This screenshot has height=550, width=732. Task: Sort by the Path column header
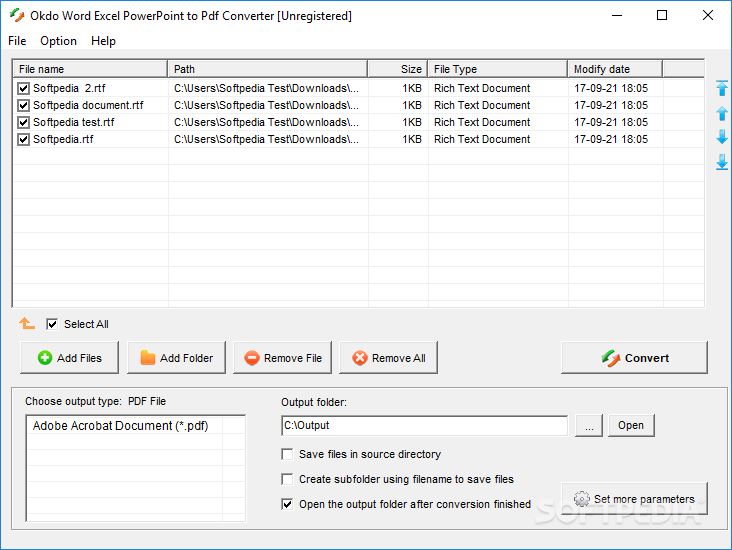point(268,69)
